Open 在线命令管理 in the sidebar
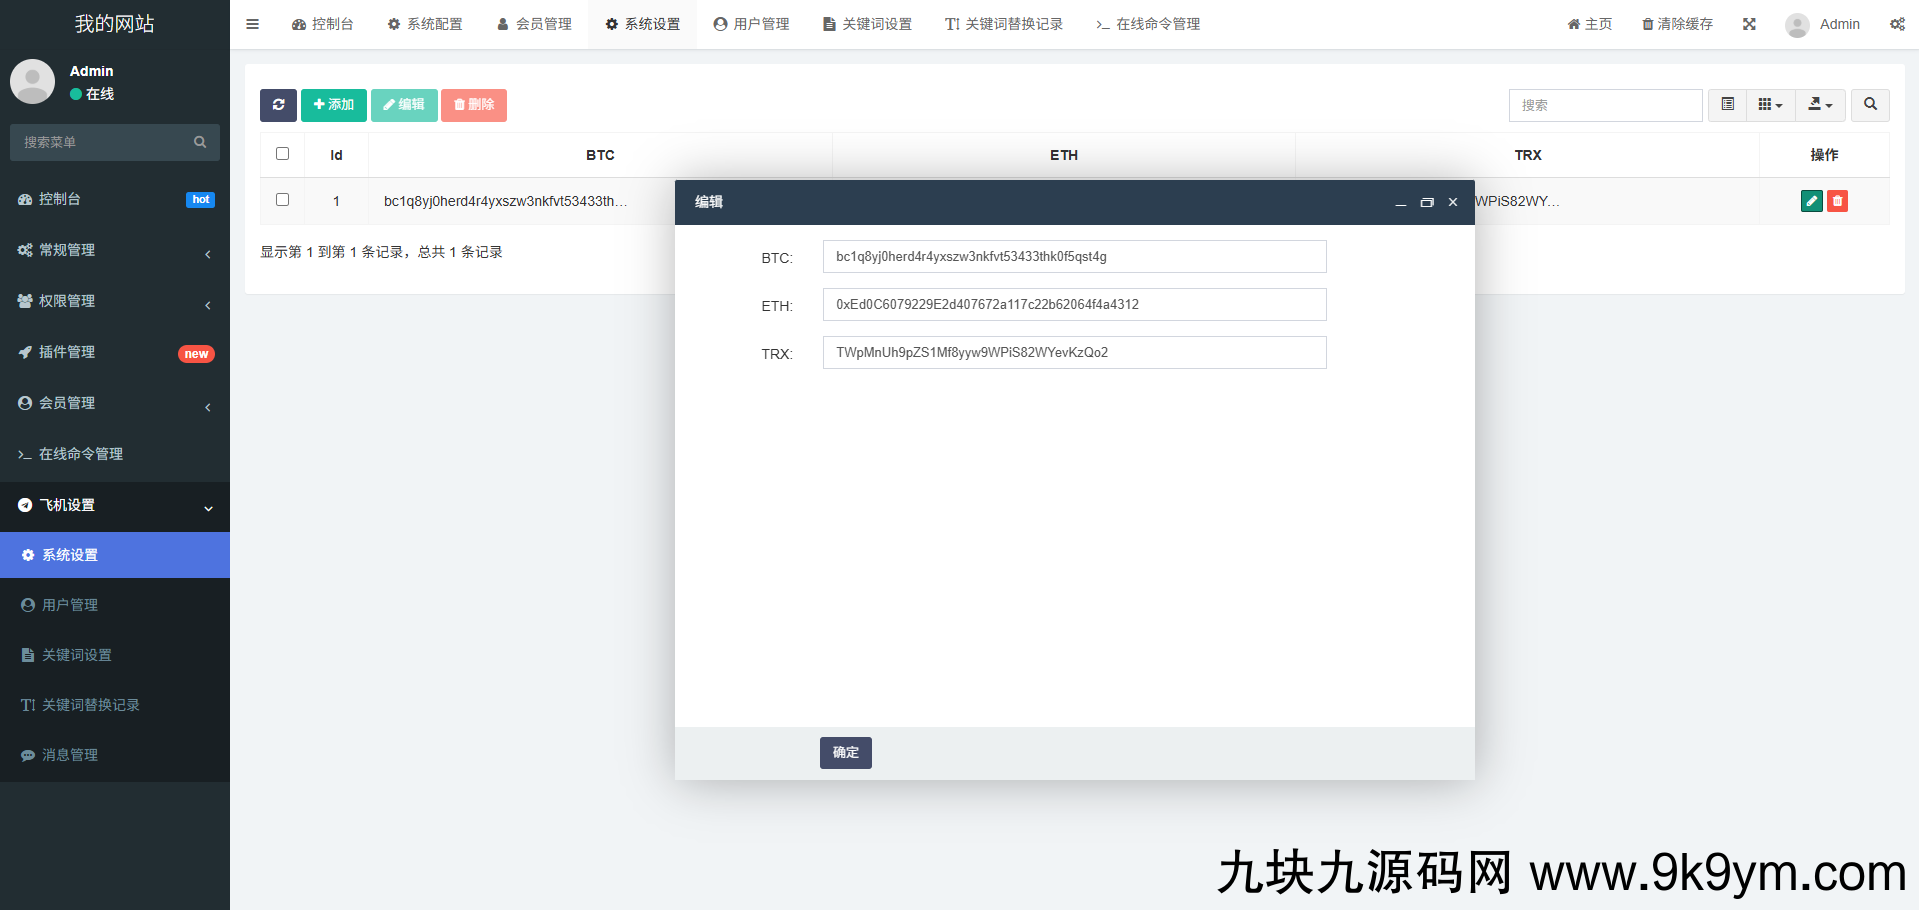The height and width of the screenshot is (910, 1919). [115, 454]
